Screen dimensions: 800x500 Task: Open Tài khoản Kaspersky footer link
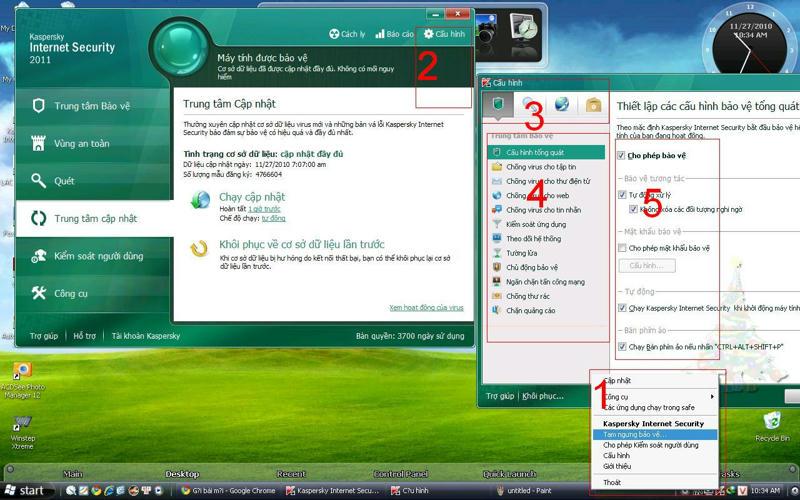pos(146,336)
